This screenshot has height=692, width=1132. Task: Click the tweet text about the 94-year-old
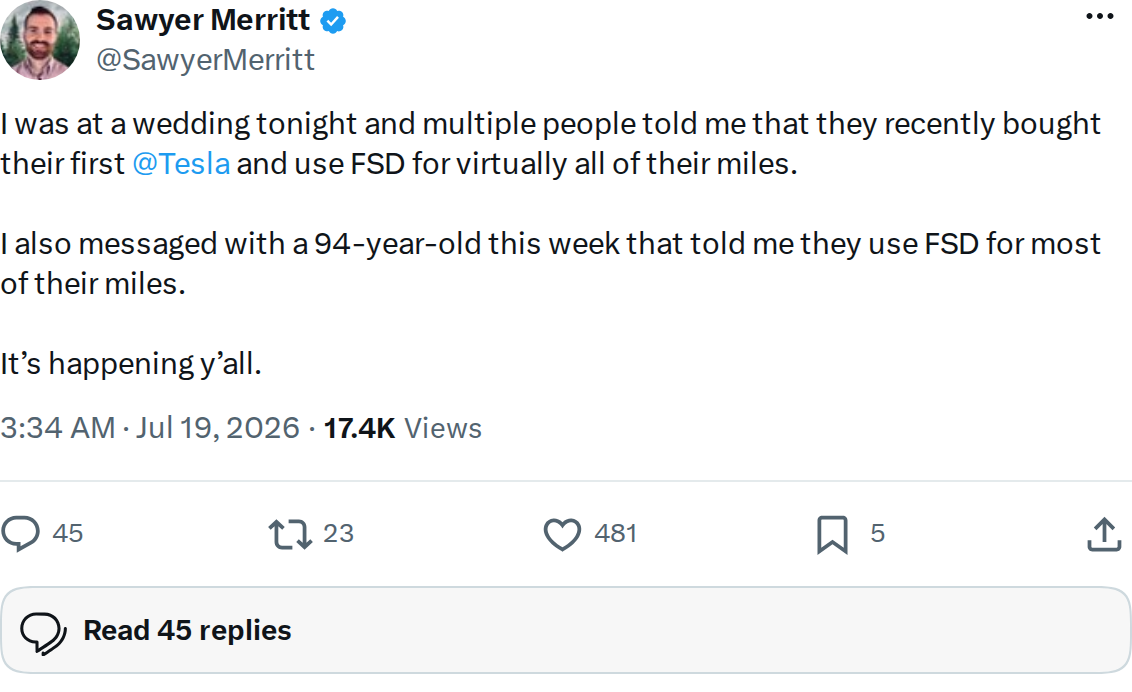coord(551,263)
